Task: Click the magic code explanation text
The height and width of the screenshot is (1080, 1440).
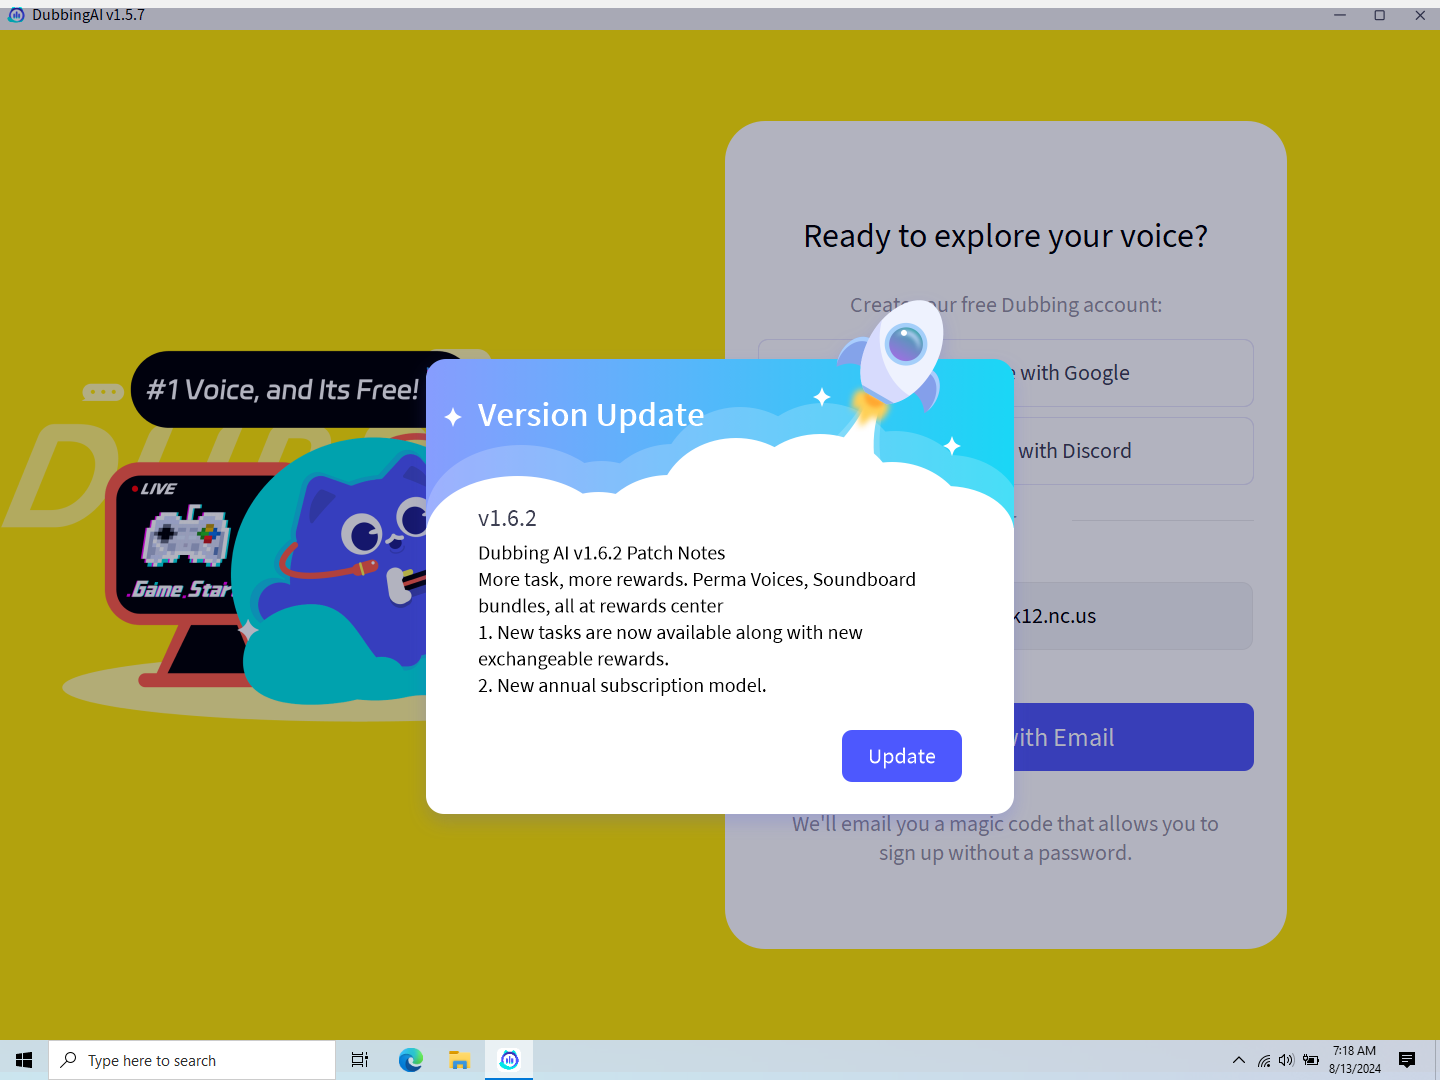Action: 1005,838
